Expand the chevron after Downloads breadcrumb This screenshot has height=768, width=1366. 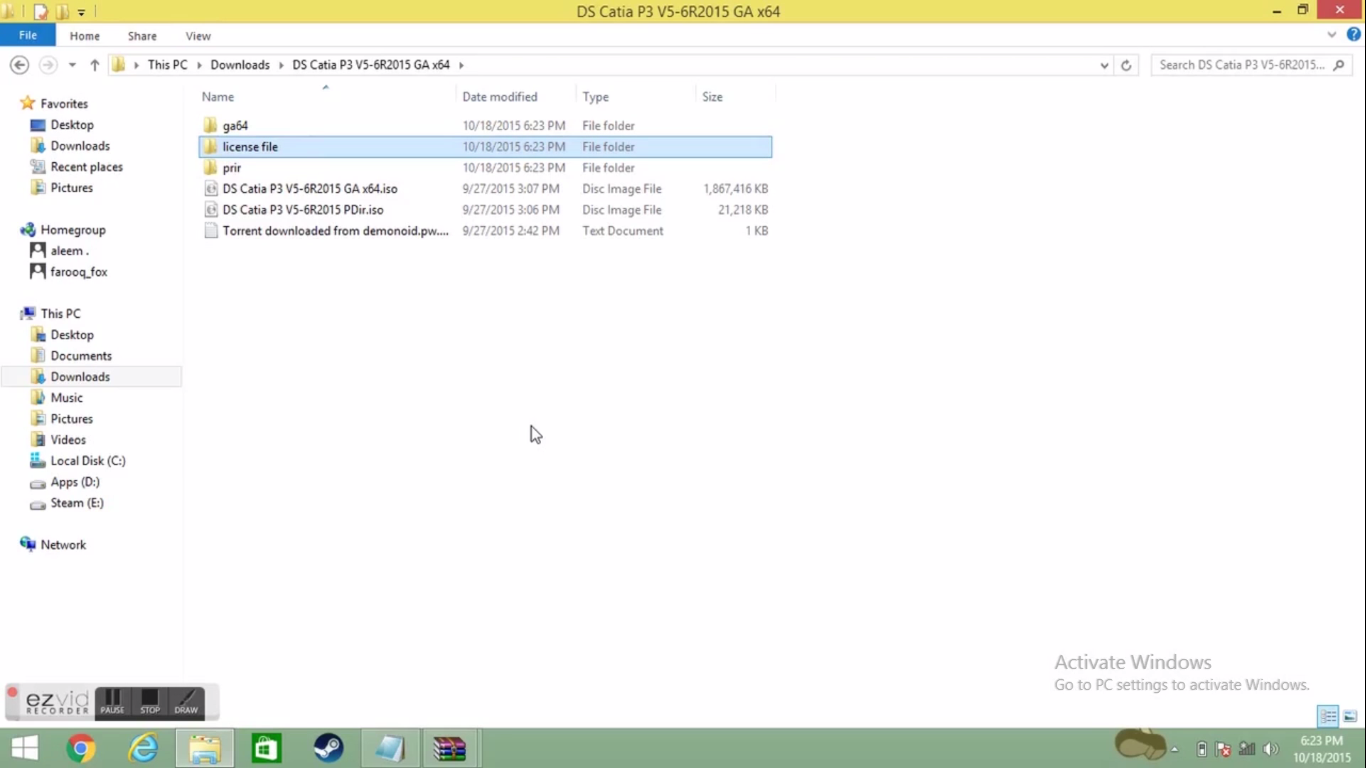tap(281, 65)
